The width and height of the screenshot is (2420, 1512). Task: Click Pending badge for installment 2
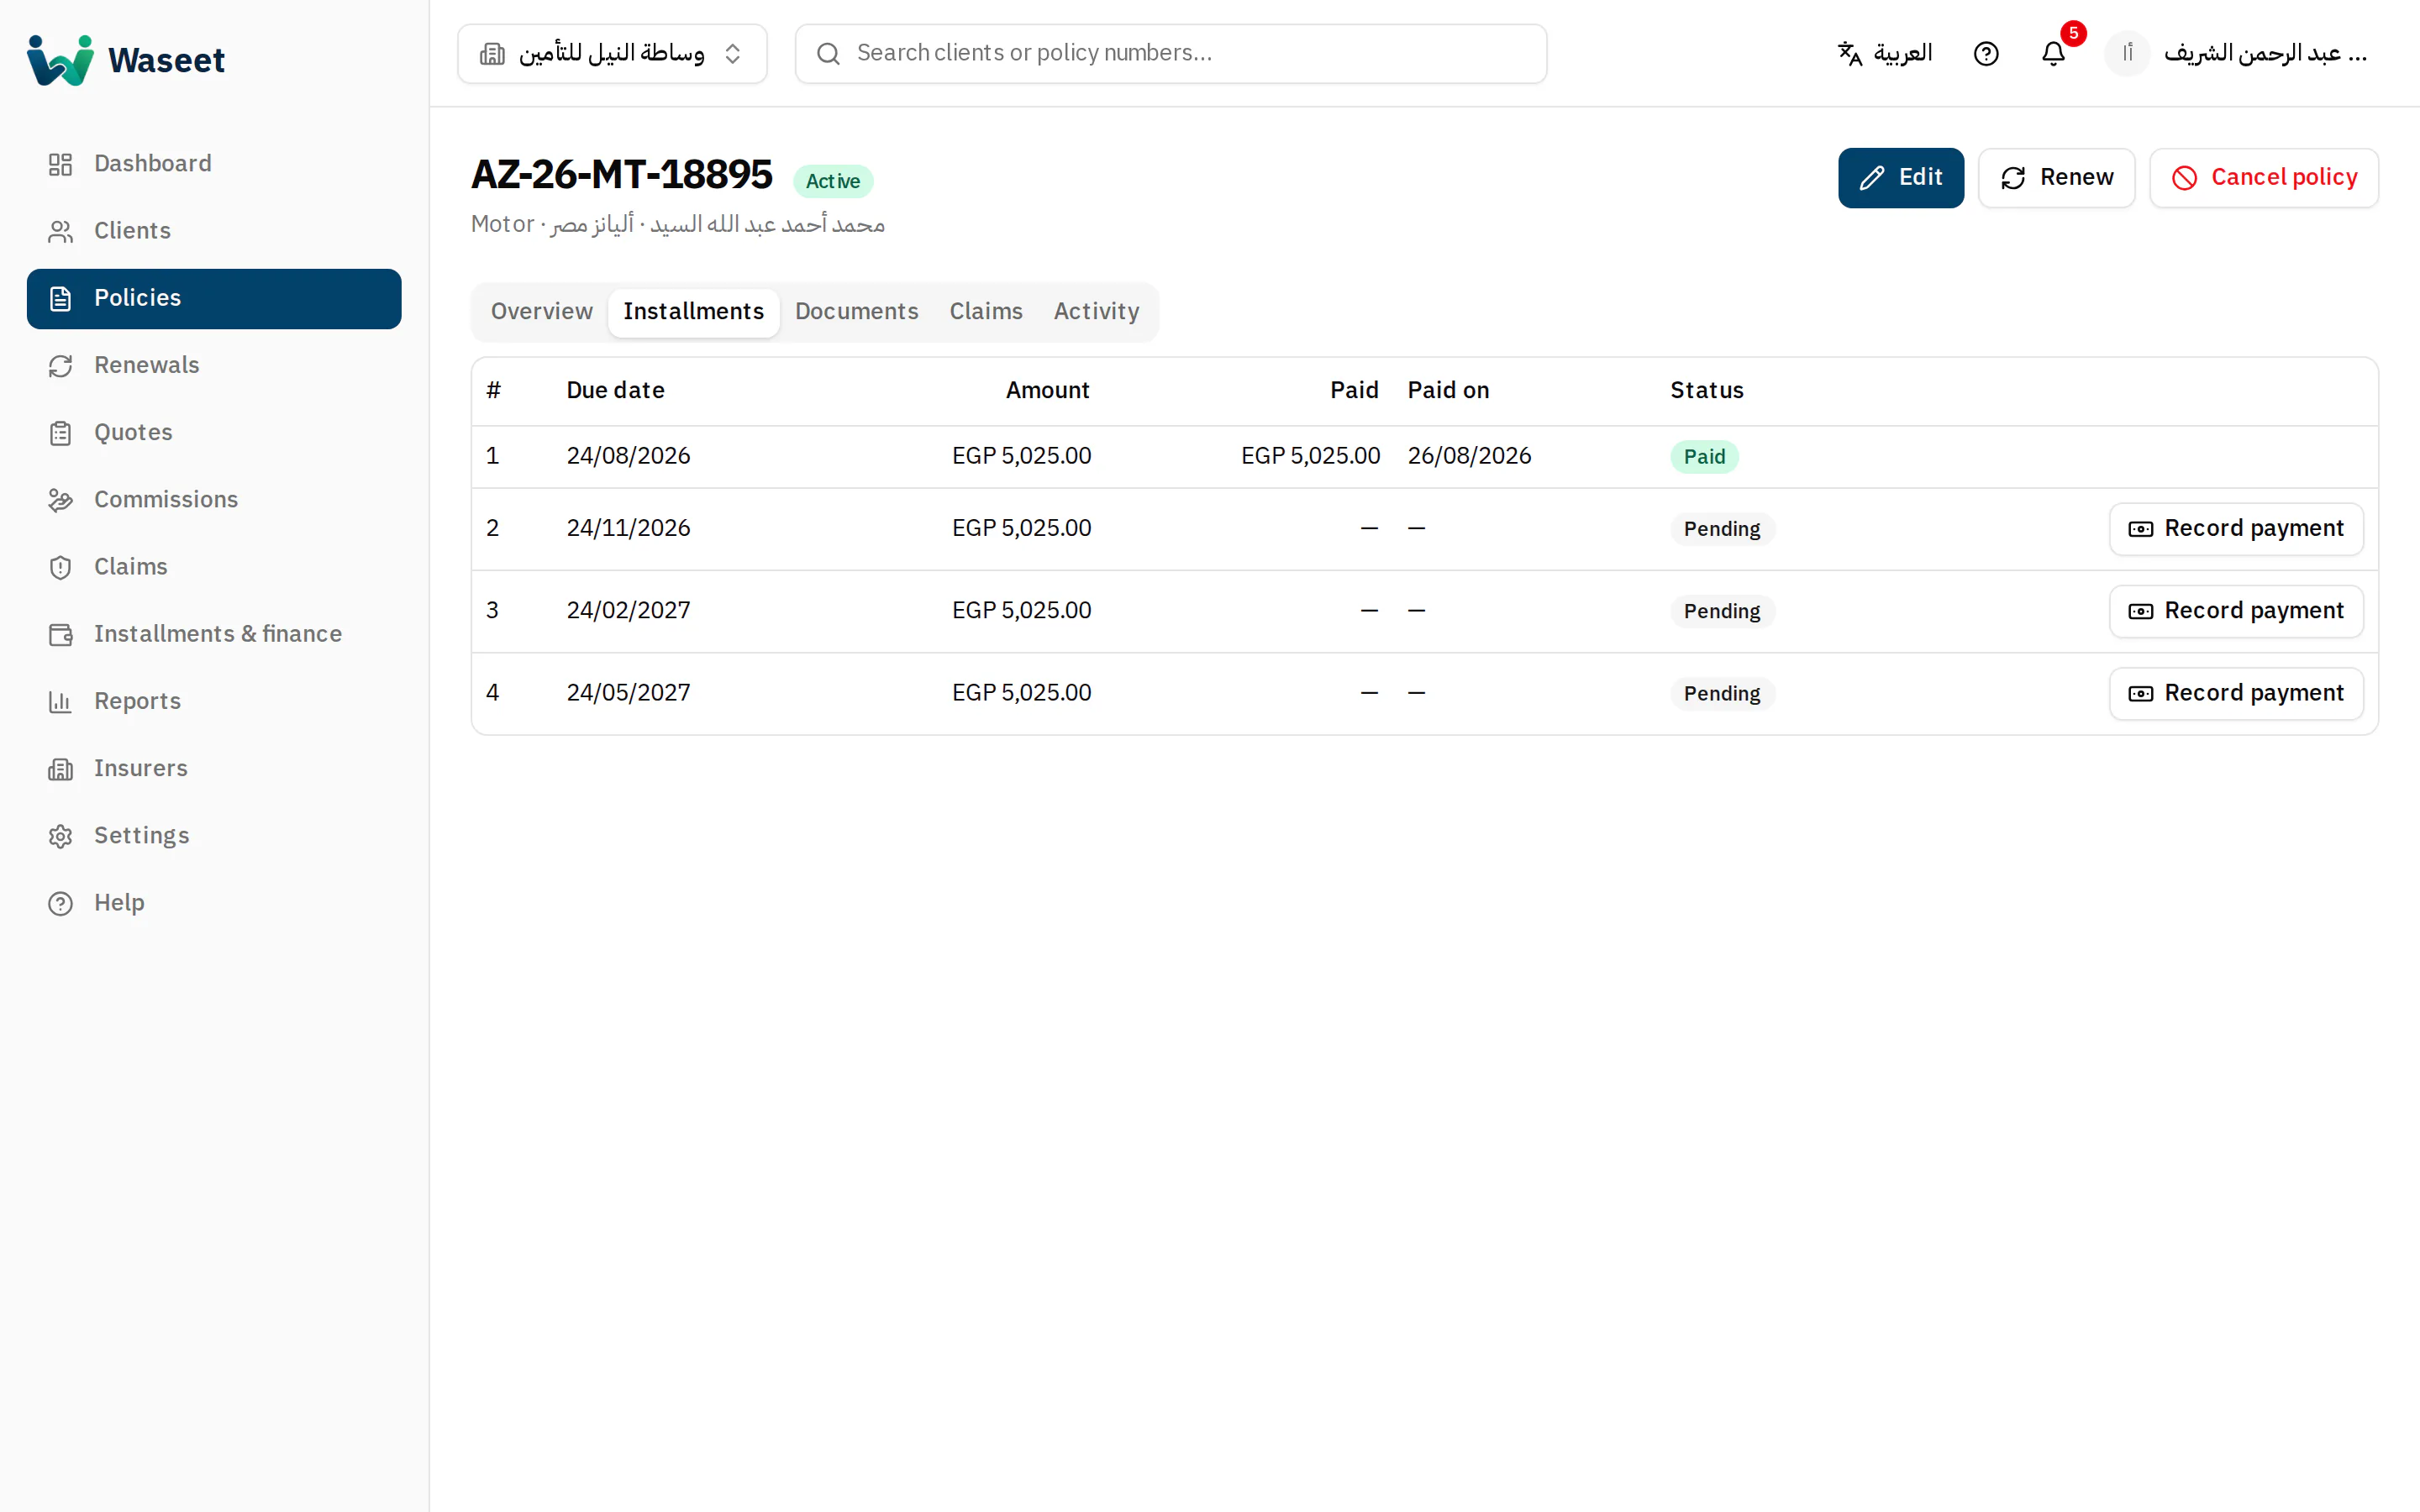click(1722, 528)
